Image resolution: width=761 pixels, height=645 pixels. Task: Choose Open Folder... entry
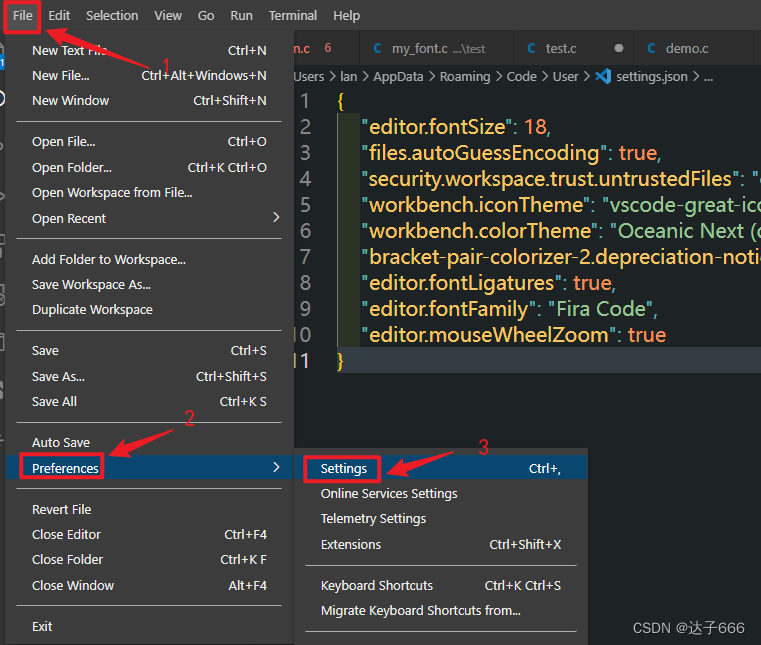(x=149, y=167)
